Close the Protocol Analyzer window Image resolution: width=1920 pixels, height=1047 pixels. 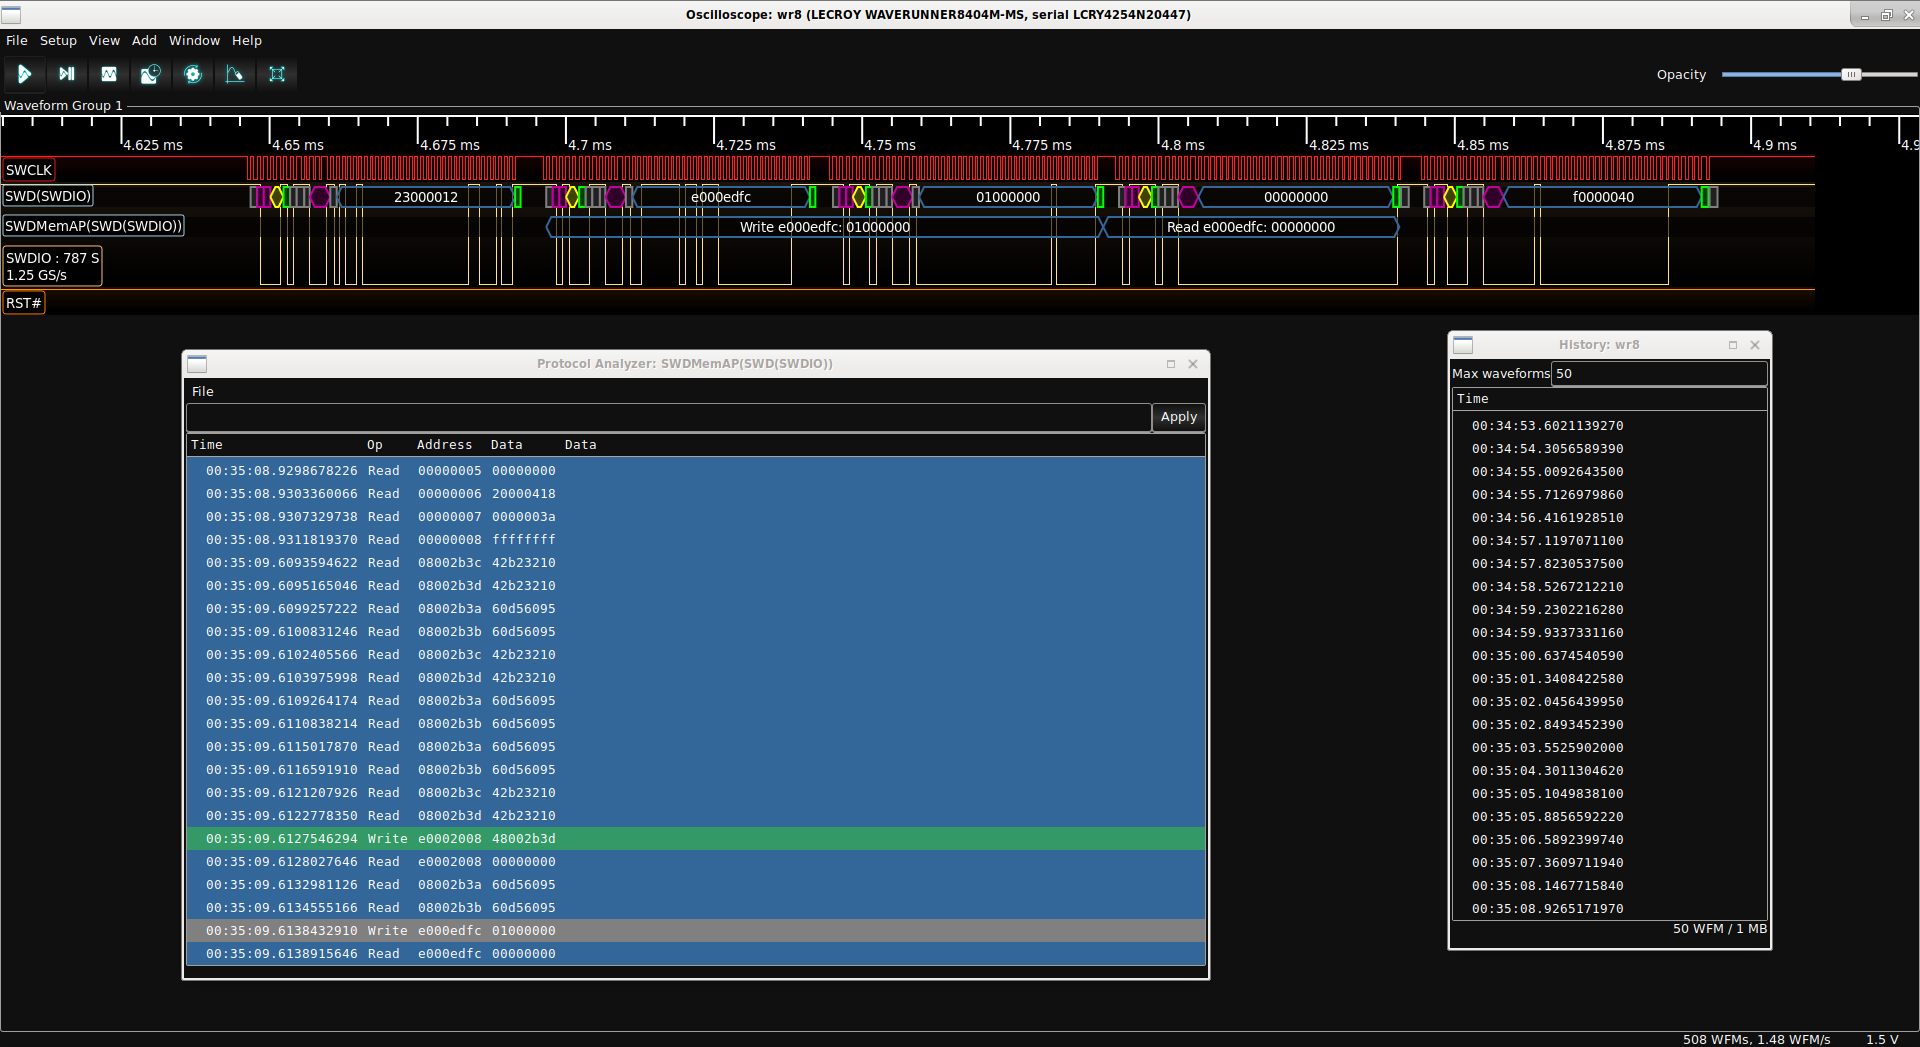coord(1193,364)
